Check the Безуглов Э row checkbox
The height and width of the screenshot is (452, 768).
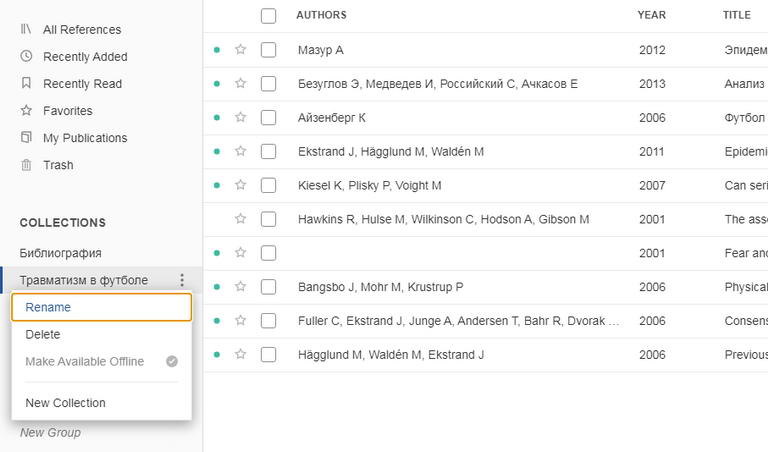[268, 83]
